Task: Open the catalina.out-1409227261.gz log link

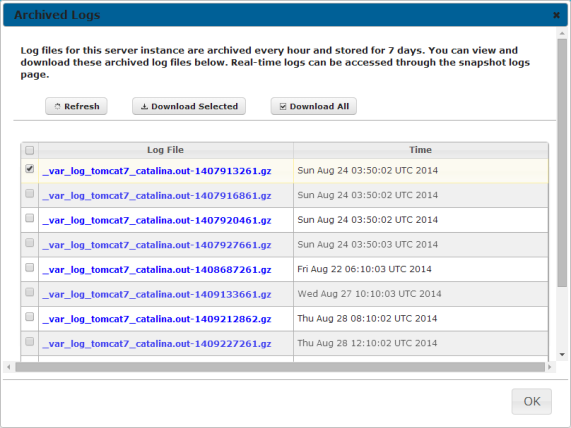Action: coord(157,344)
